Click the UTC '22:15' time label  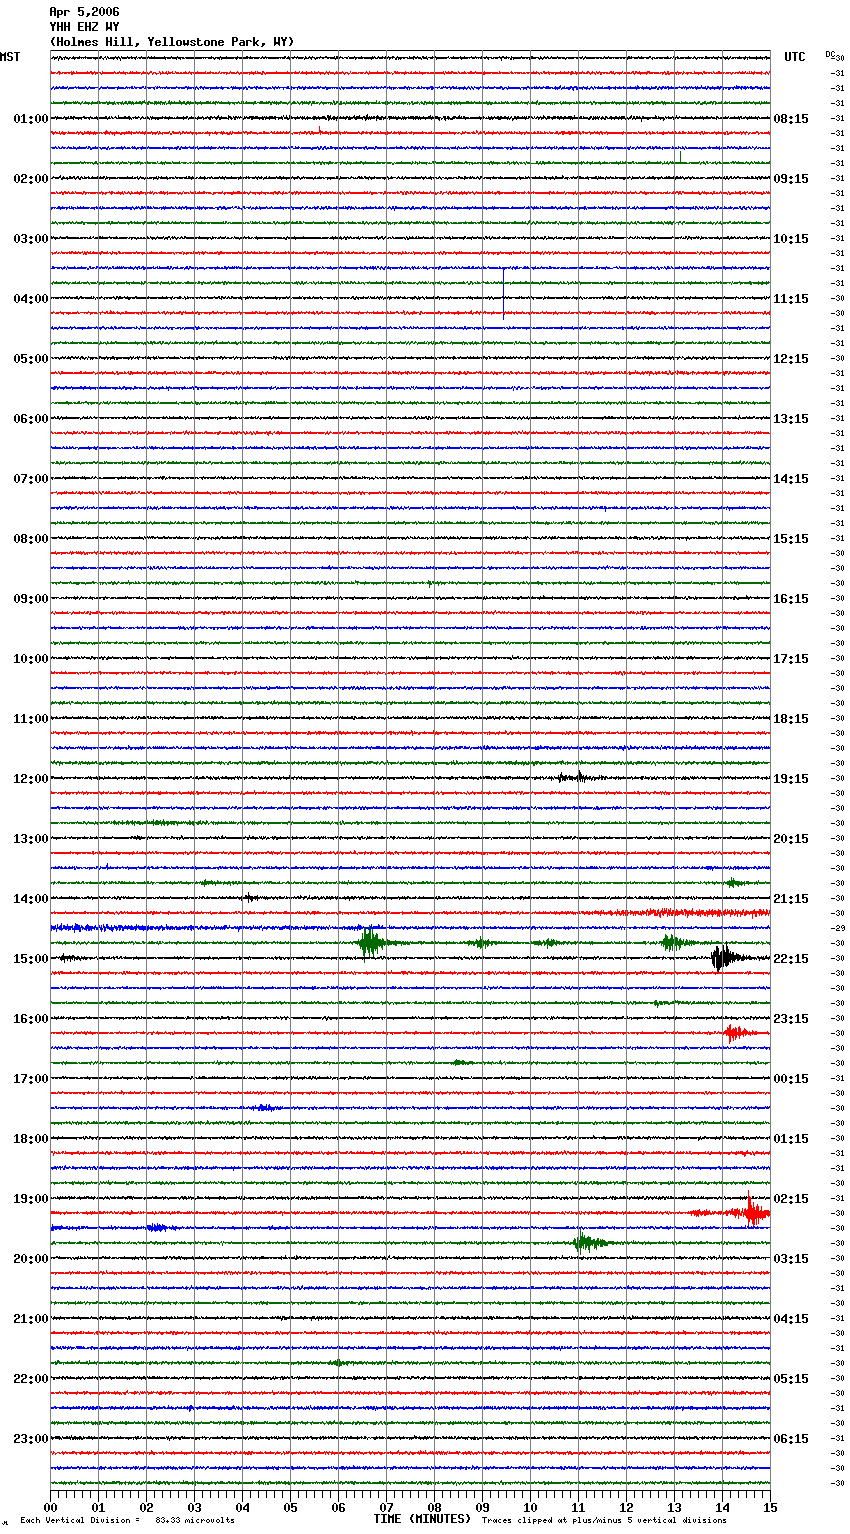[791, 959]
